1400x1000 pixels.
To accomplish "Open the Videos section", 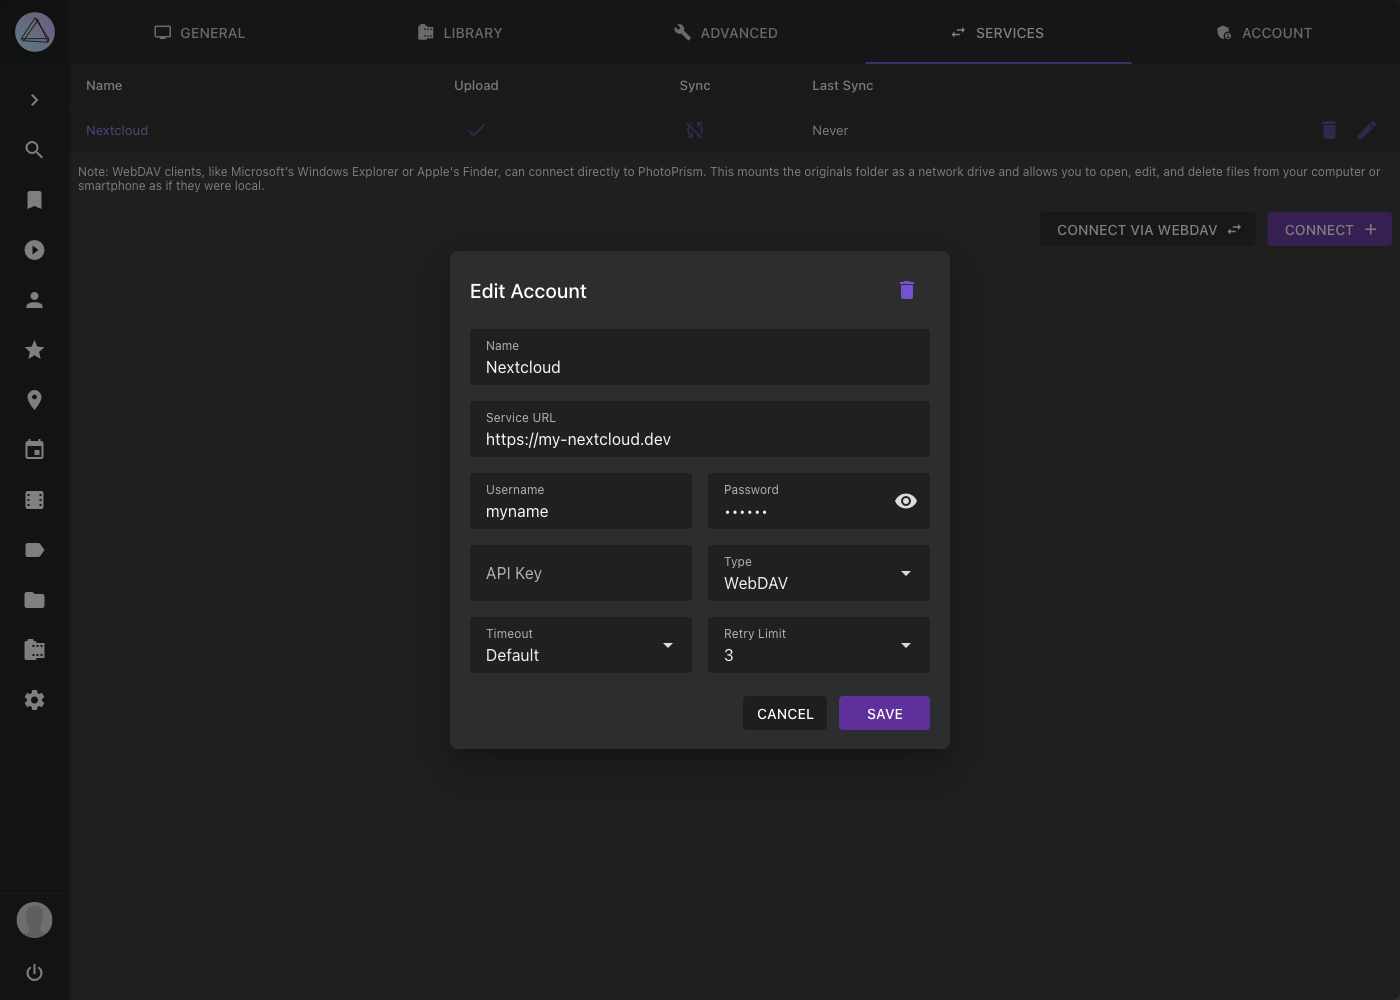I will (x=34, y=250).
